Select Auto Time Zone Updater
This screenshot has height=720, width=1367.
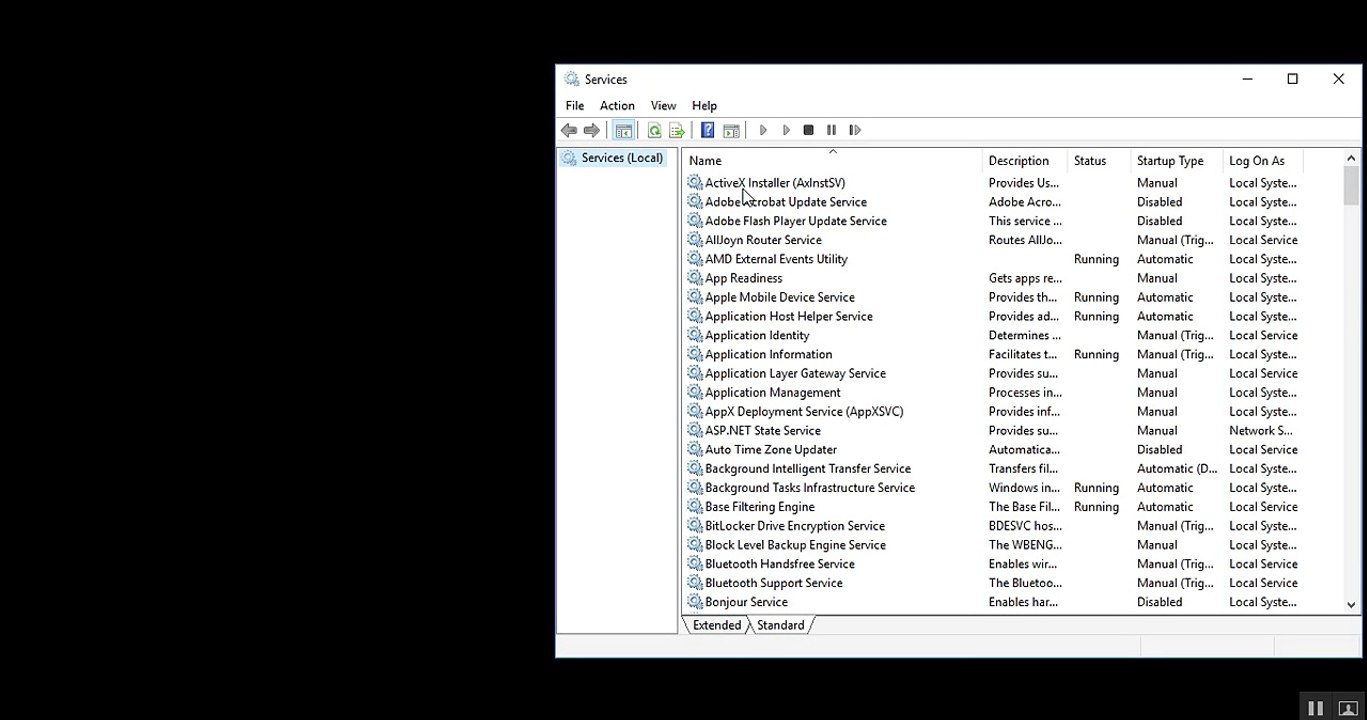tap(771, 450)
